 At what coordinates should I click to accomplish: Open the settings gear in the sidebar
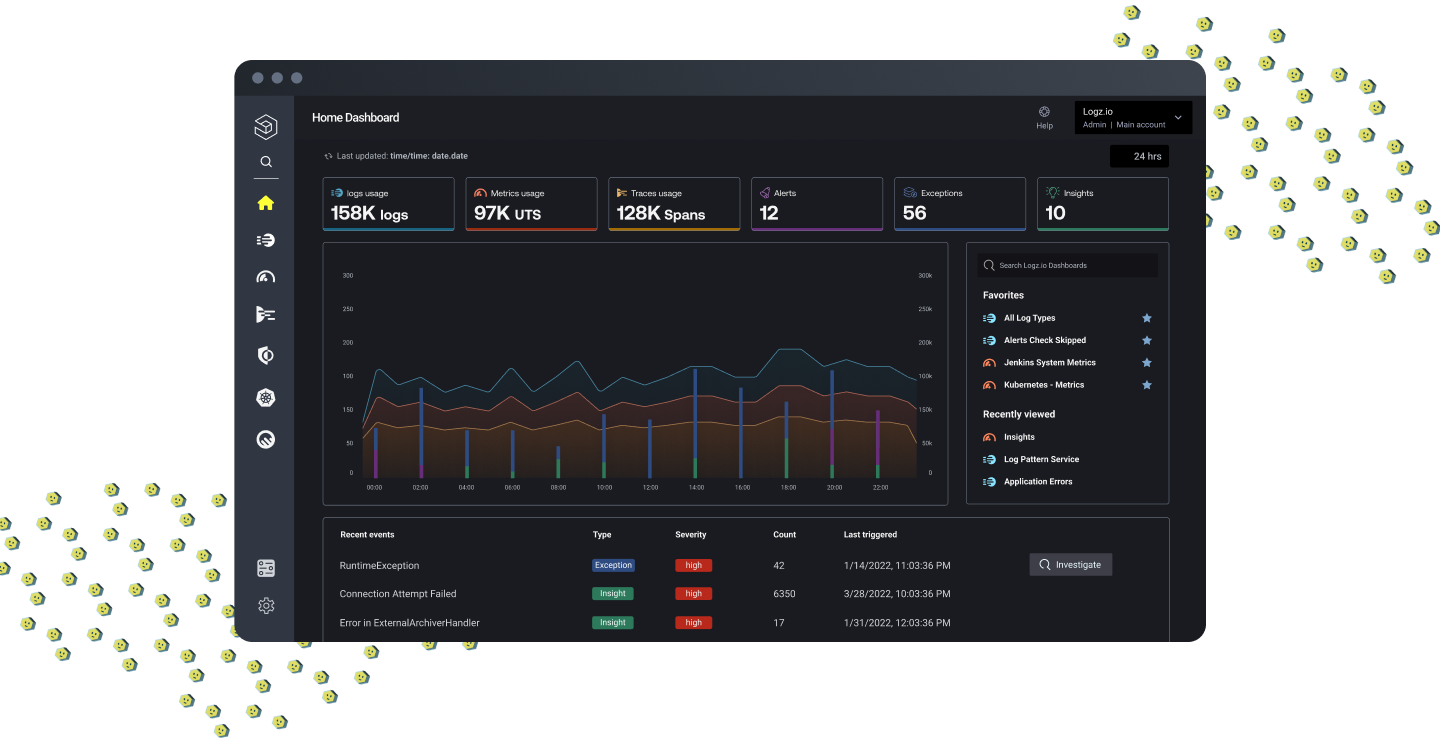click(265, 605)
